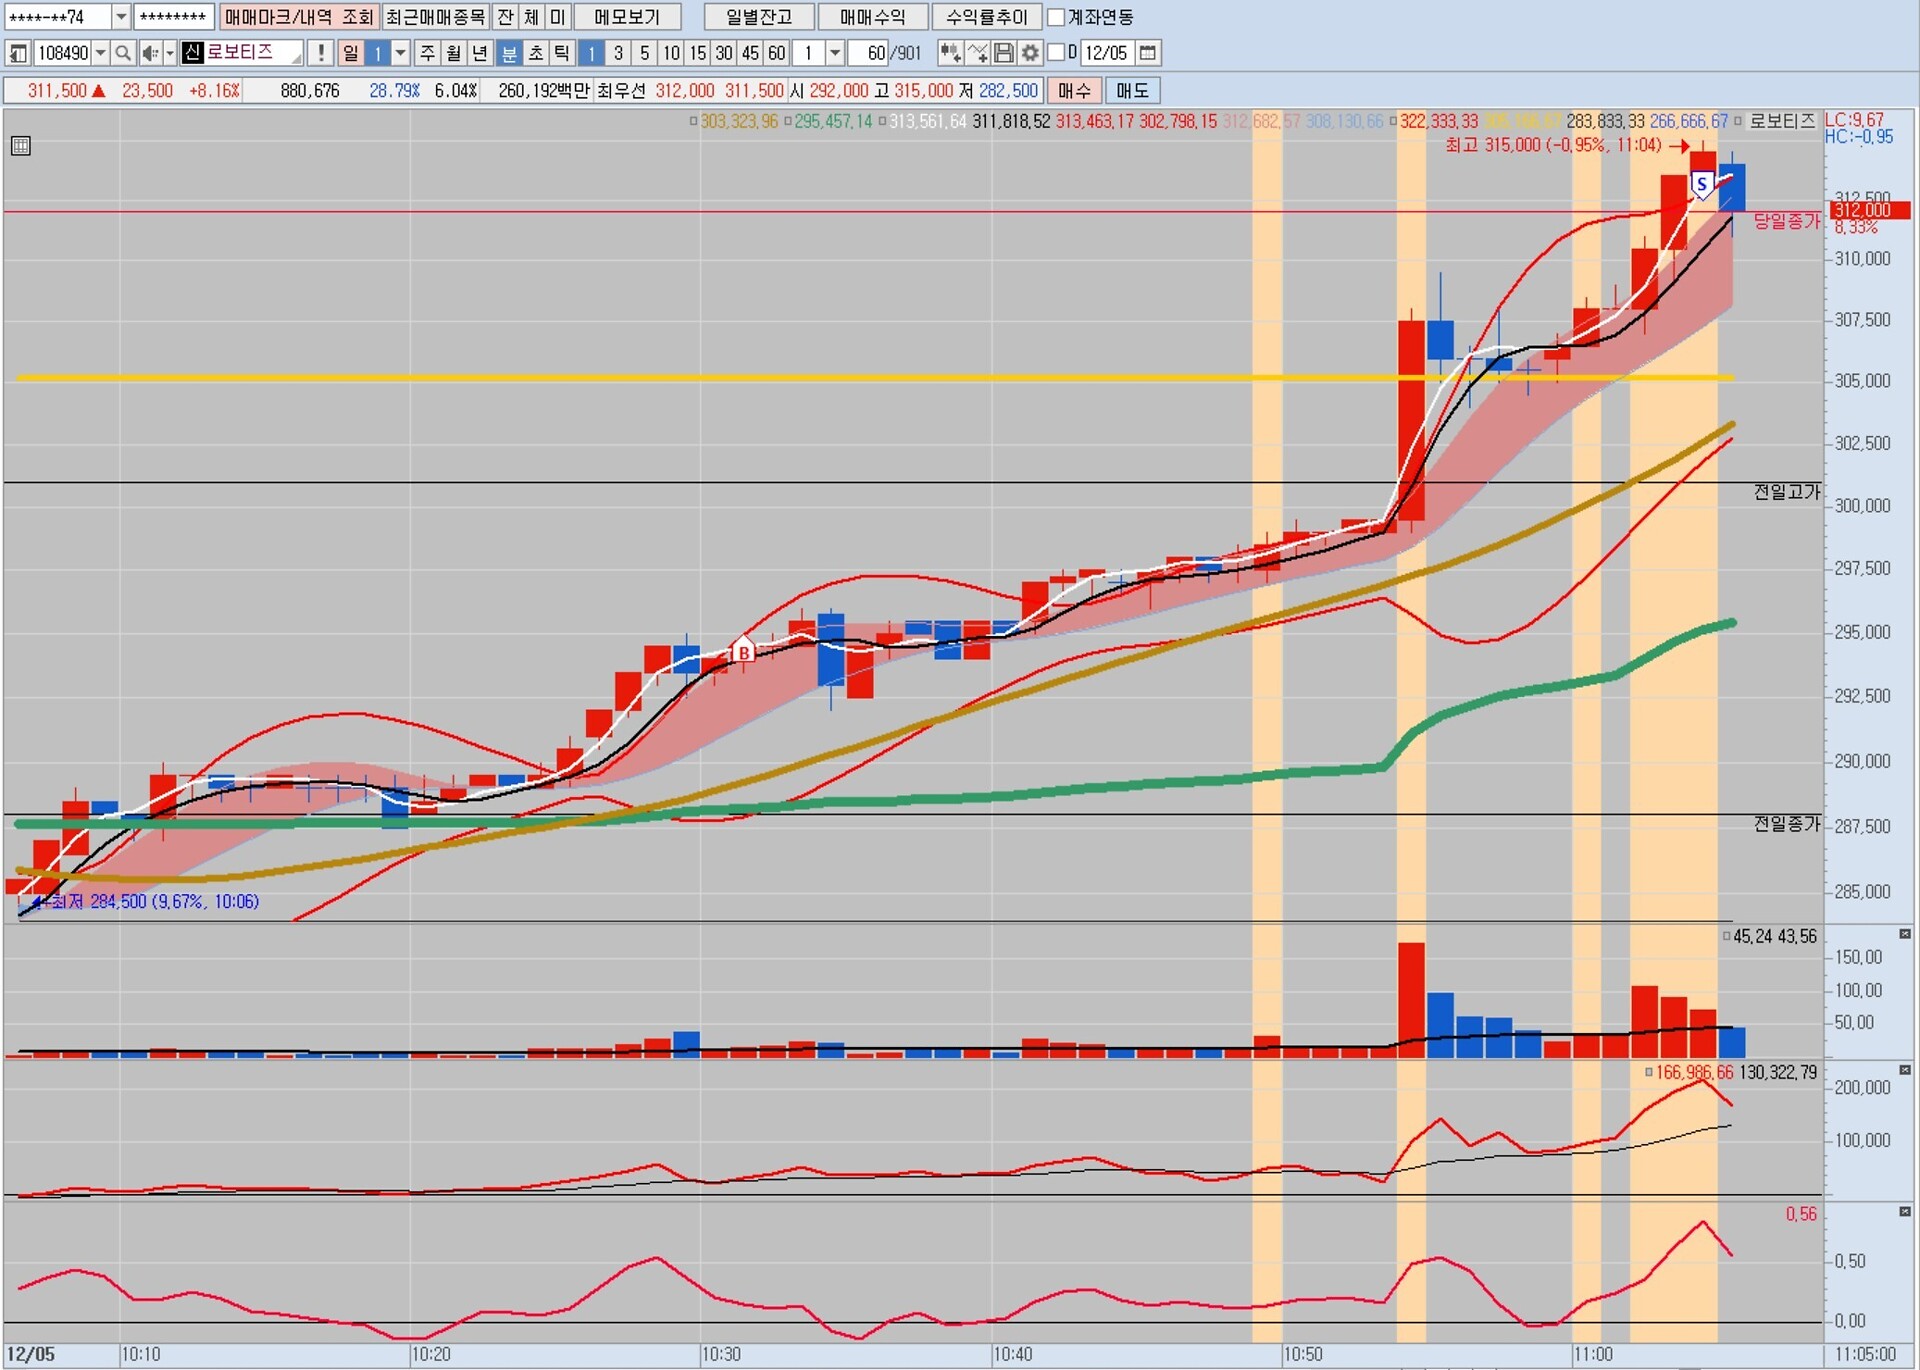This screenshot has width=1920, height=1370.
Task: Enable the 계좌연동 checkbox
Action: [1056, 17]
